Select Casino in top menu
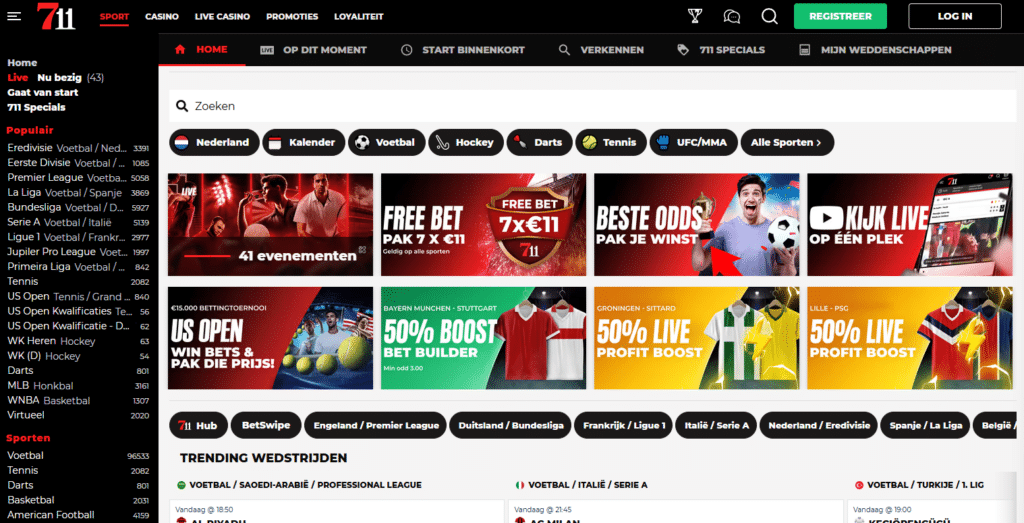Image resolution: width=1024 pixels, height=523 pixels. click(162, 16)
